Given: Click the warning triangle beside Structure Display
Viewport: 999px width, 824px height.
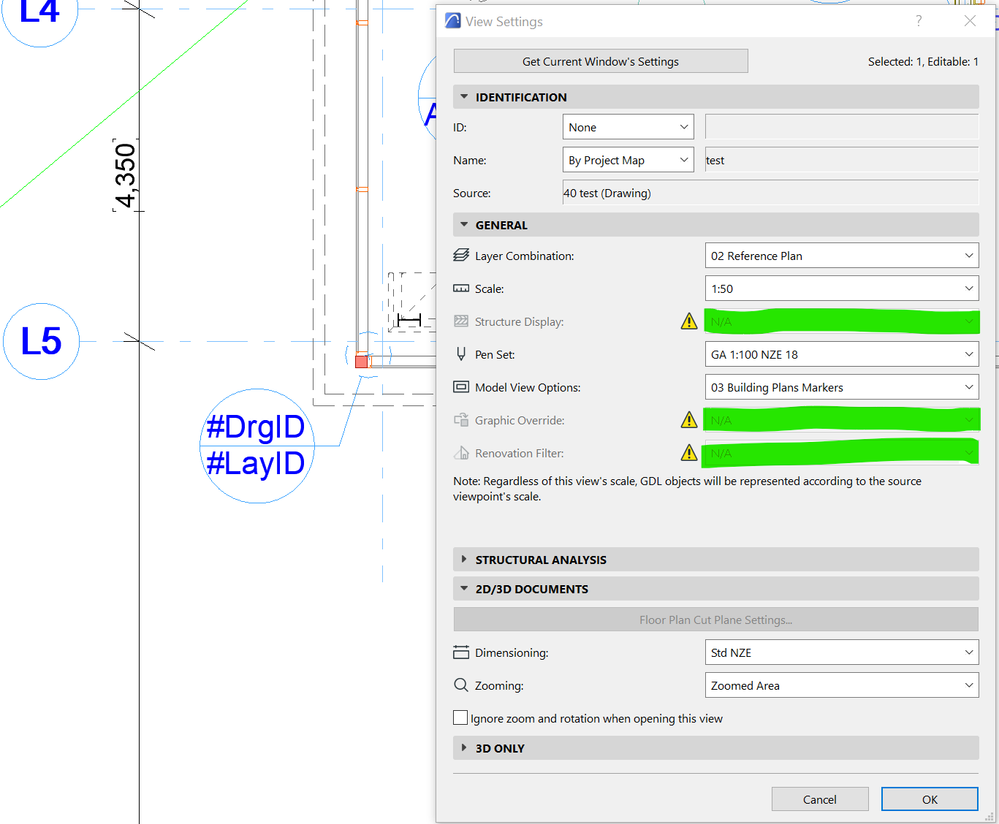Looking at the screenshot, I should (688, 321).
